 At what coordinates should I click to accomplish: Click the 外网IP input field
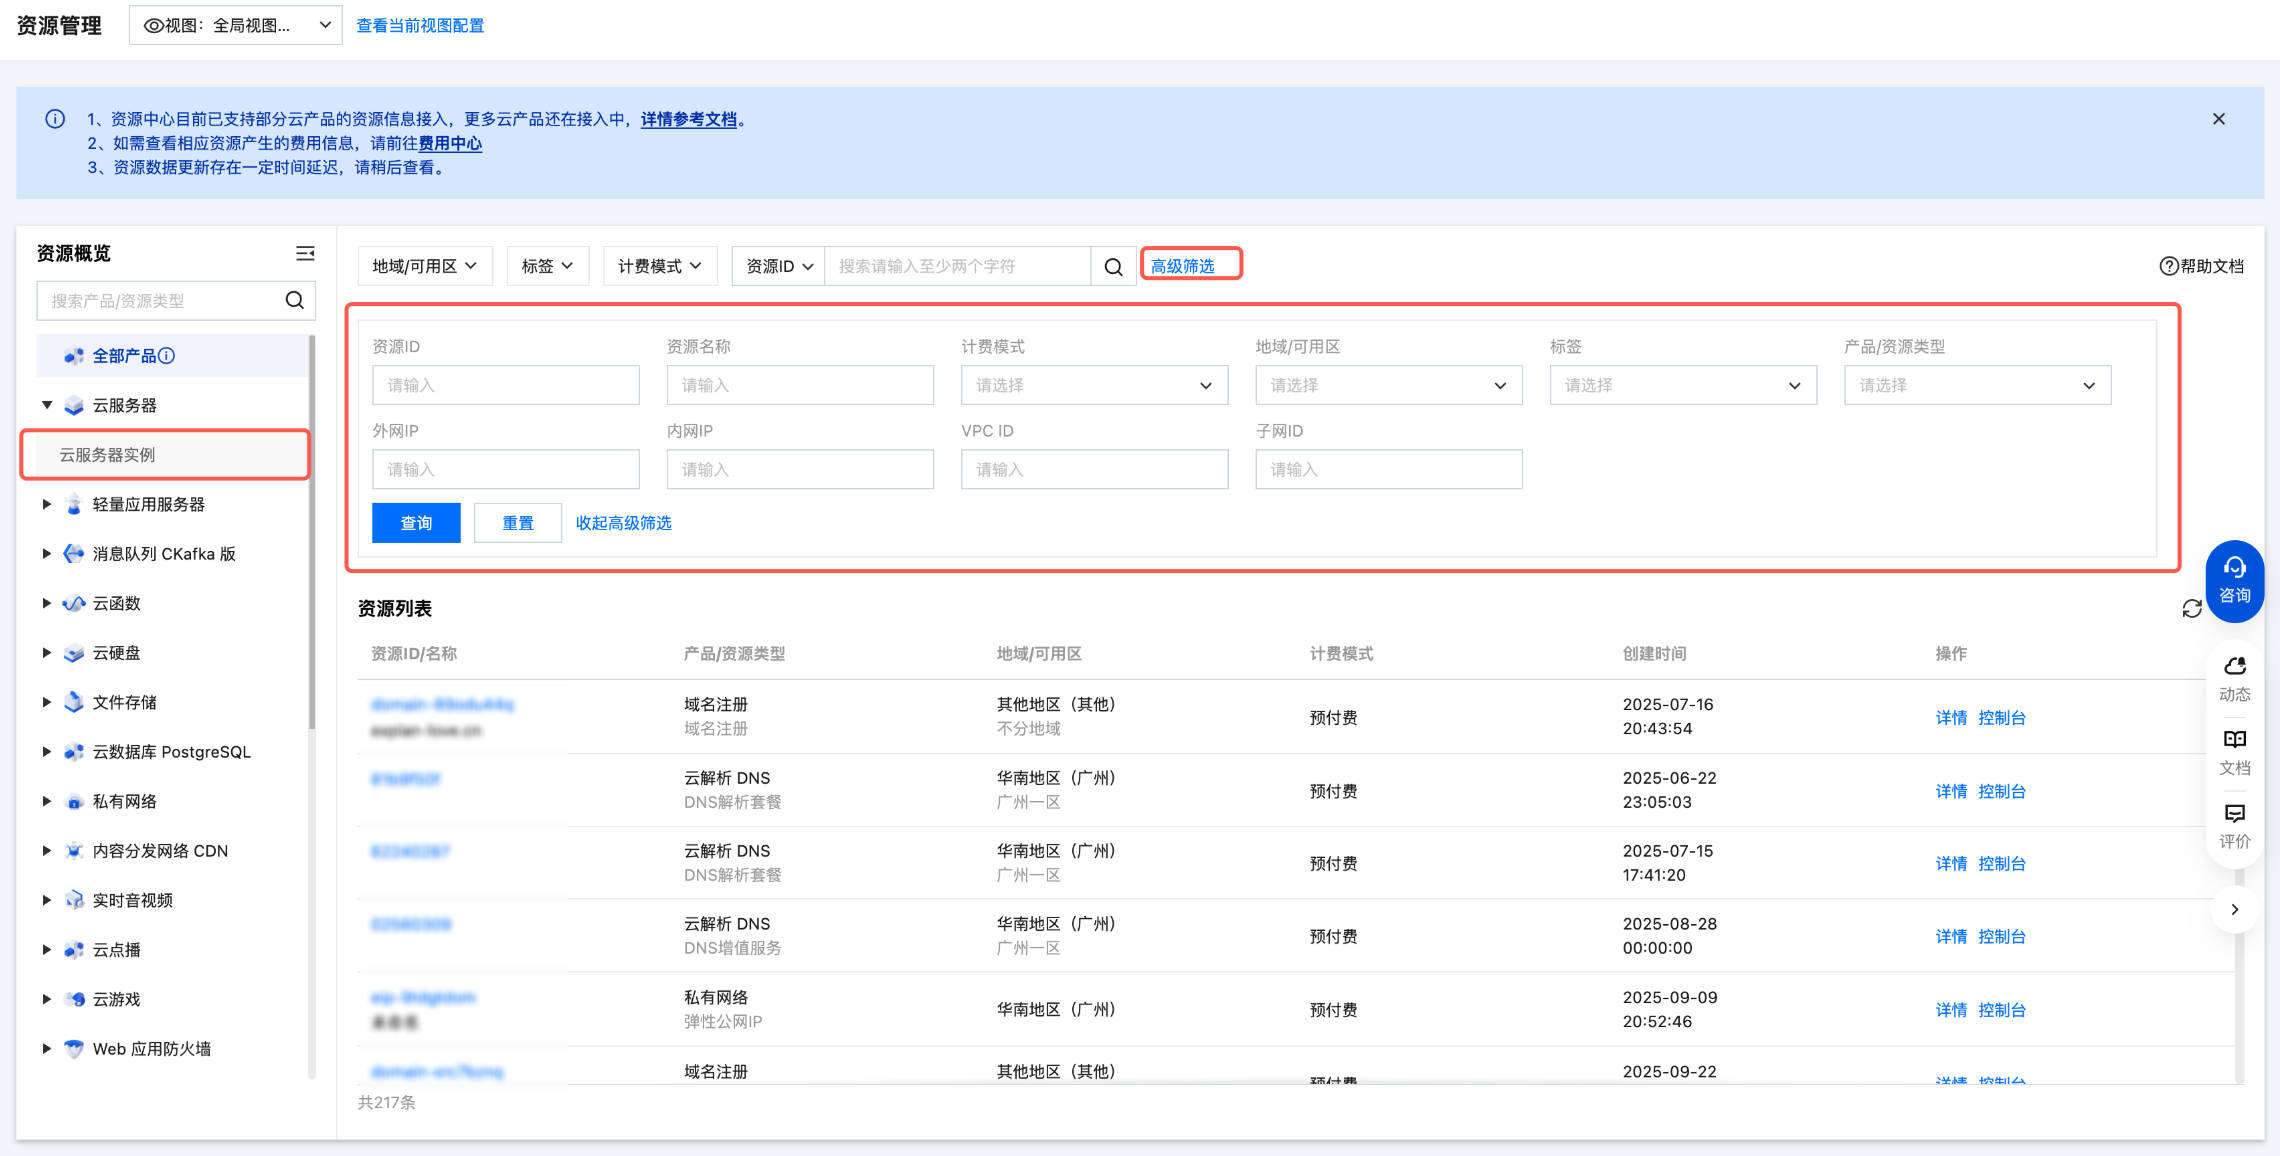pos(505,470)
